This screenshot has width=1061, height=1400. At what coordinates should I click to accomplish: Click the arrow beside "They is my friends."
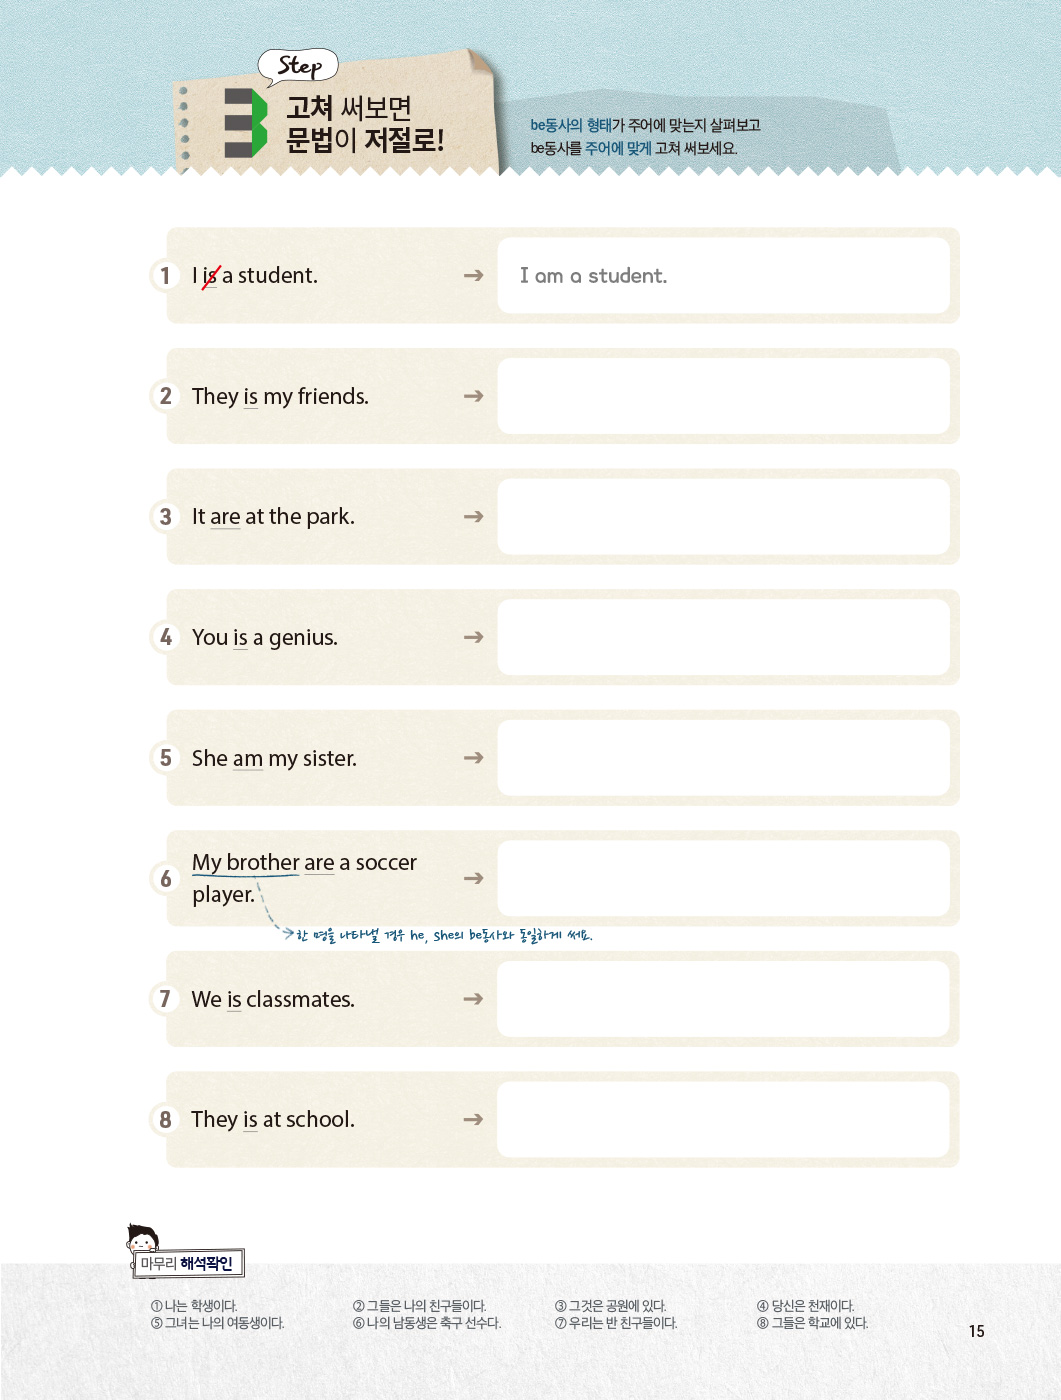tap(473, 396)
